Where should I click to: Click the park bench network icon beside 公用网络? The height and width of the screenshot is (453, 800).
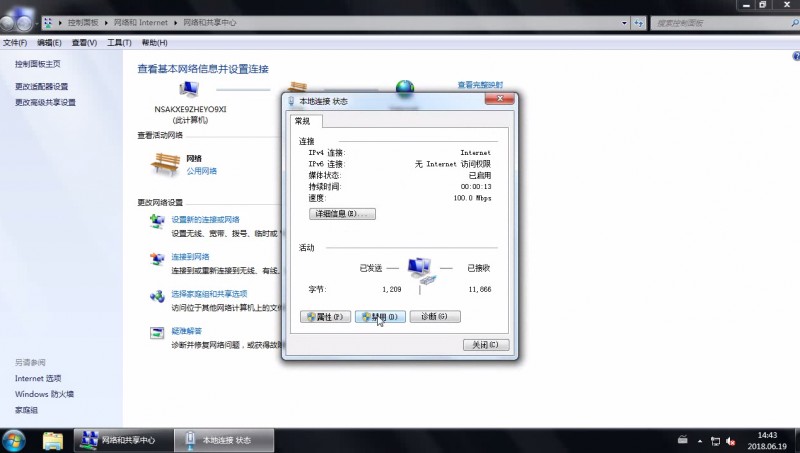[x=165, y=164]
